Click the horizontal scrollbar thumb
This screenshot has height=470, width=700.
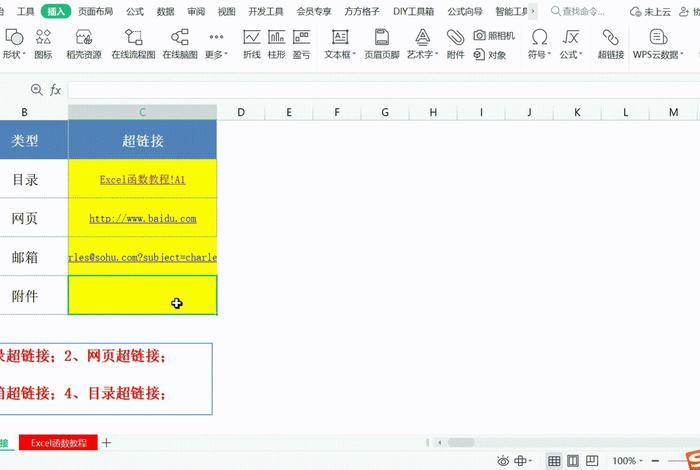click(461, 443)
